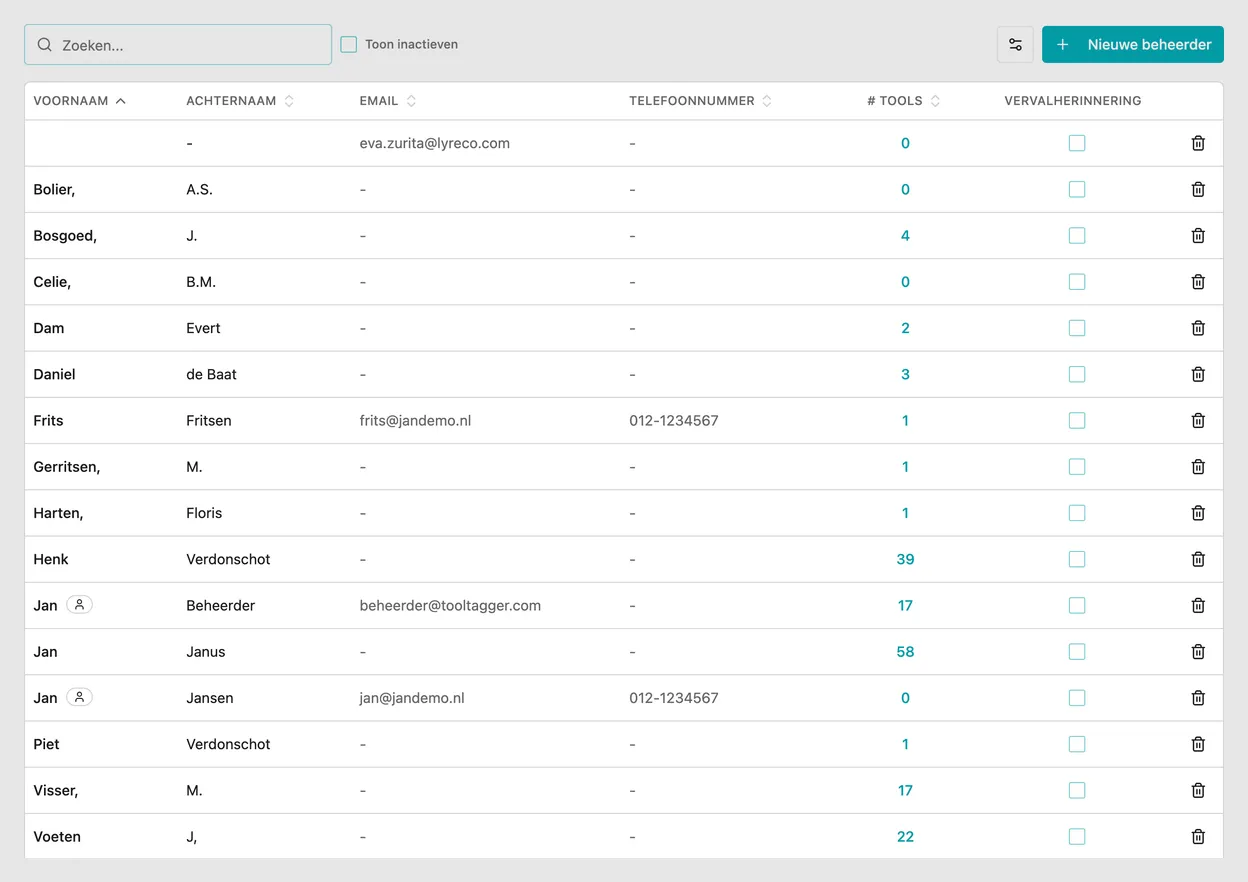Screen dimensions: 1248x882
Task: Enable the Toon inactieven checkbox
Action: coord(349,45)
